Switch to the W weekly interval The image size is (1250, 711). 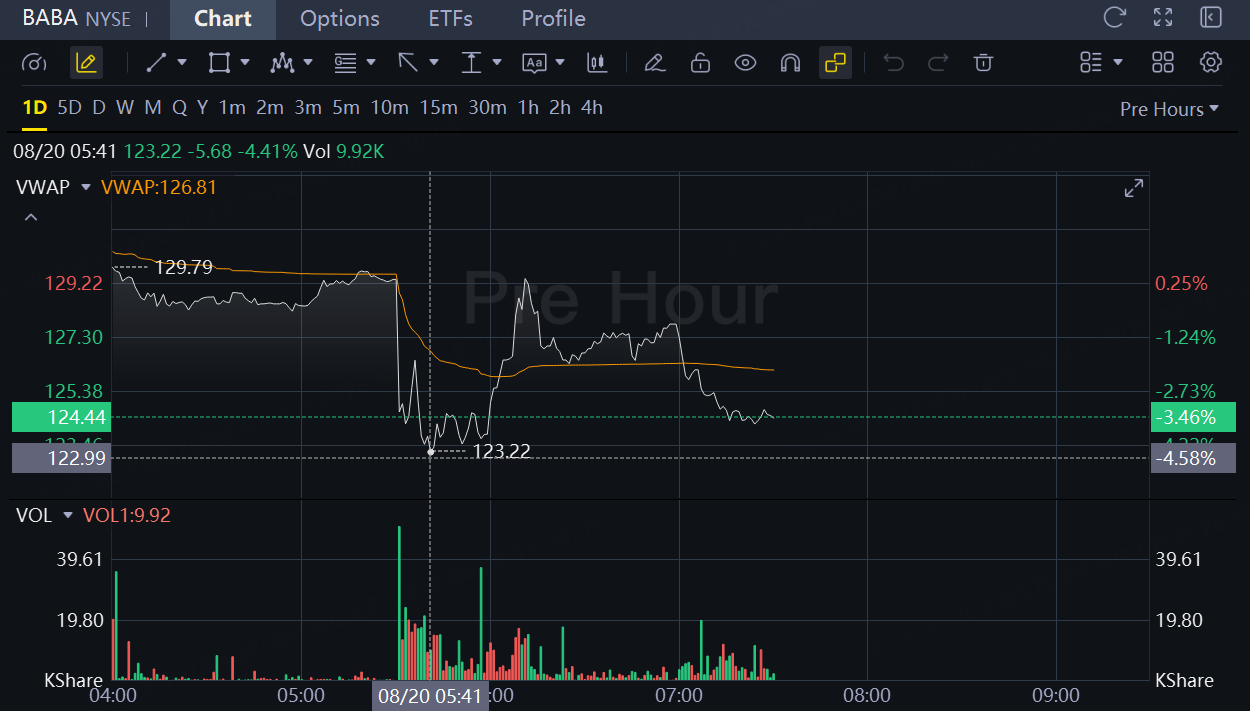[x=125, y=108]
